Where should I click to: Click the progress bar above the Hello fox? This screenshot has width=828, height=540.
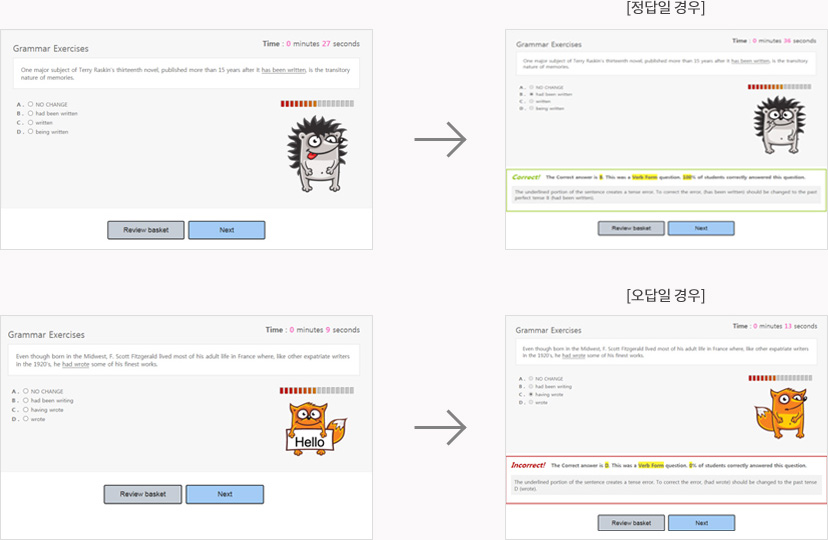tap(315, 391)
